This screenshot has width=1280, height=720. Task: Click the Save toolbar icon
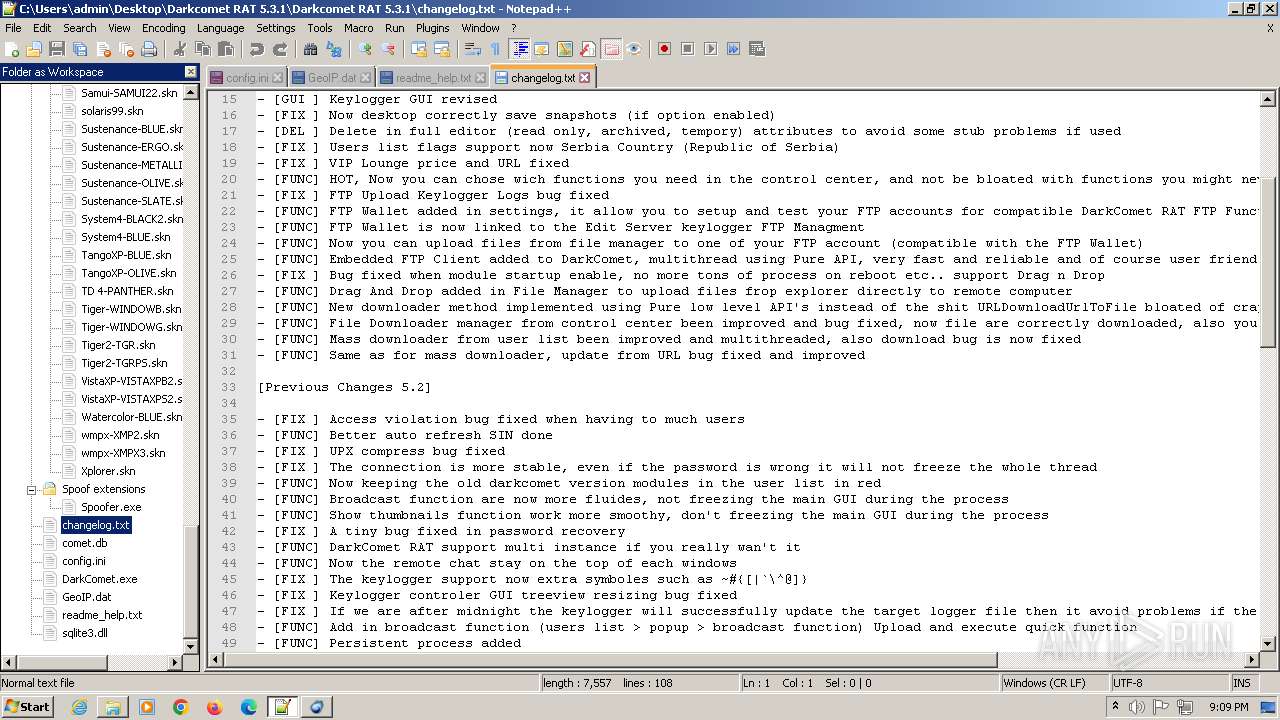[x=57, y=49]
